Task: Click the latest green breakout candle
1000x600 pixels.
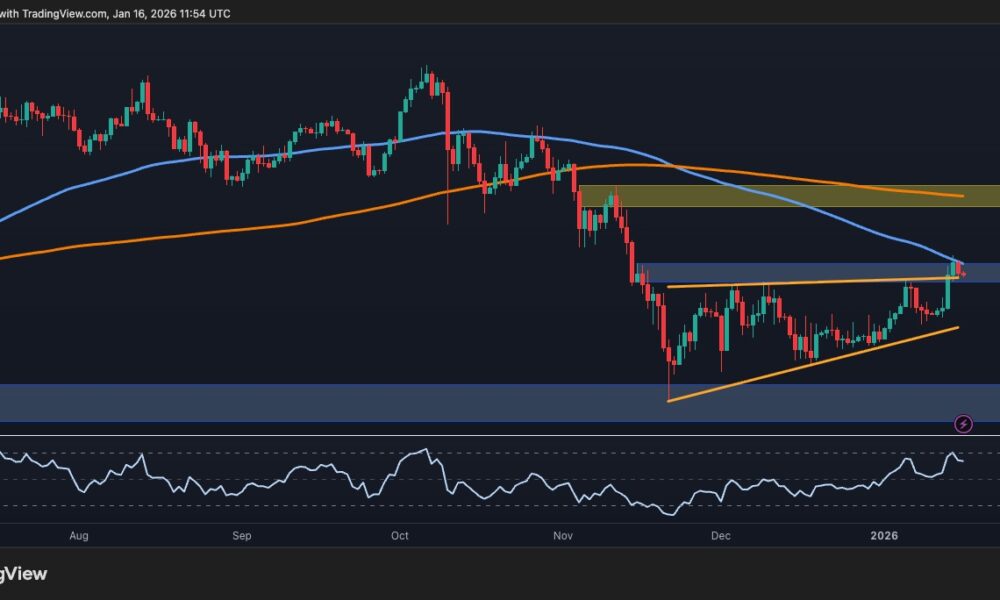Action: (x=948, y=290)
